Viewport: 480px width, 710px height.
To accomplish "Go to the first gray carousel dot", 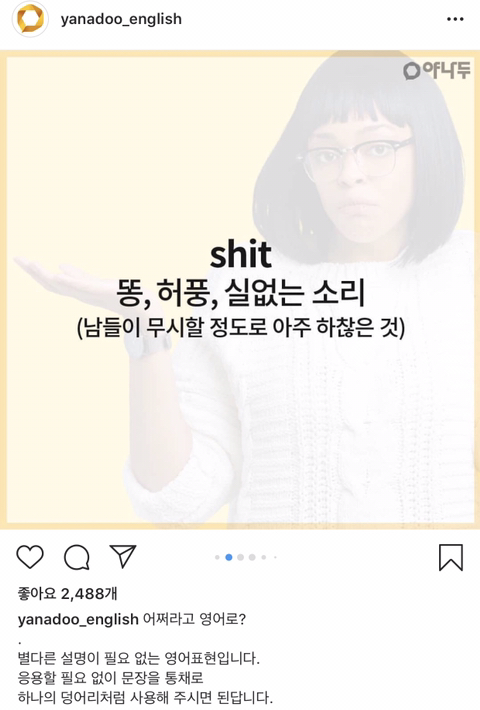I will coord(217,557).
